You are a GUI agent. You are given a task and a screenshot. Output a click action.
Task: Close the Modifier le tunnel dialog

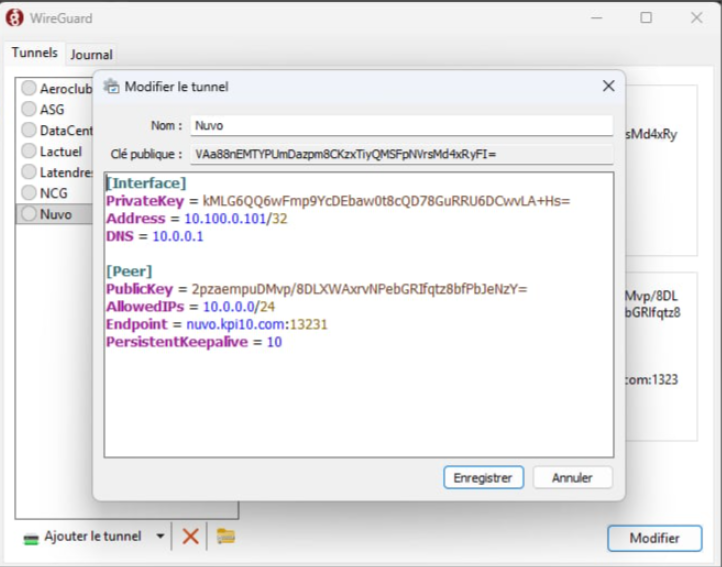(x=608, y=86)
